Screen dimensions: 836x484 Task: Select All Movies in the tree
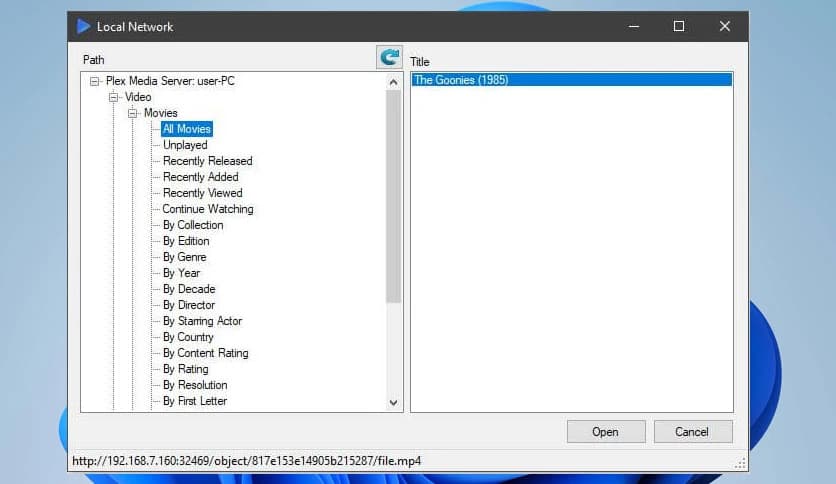[x=187, y=129]
